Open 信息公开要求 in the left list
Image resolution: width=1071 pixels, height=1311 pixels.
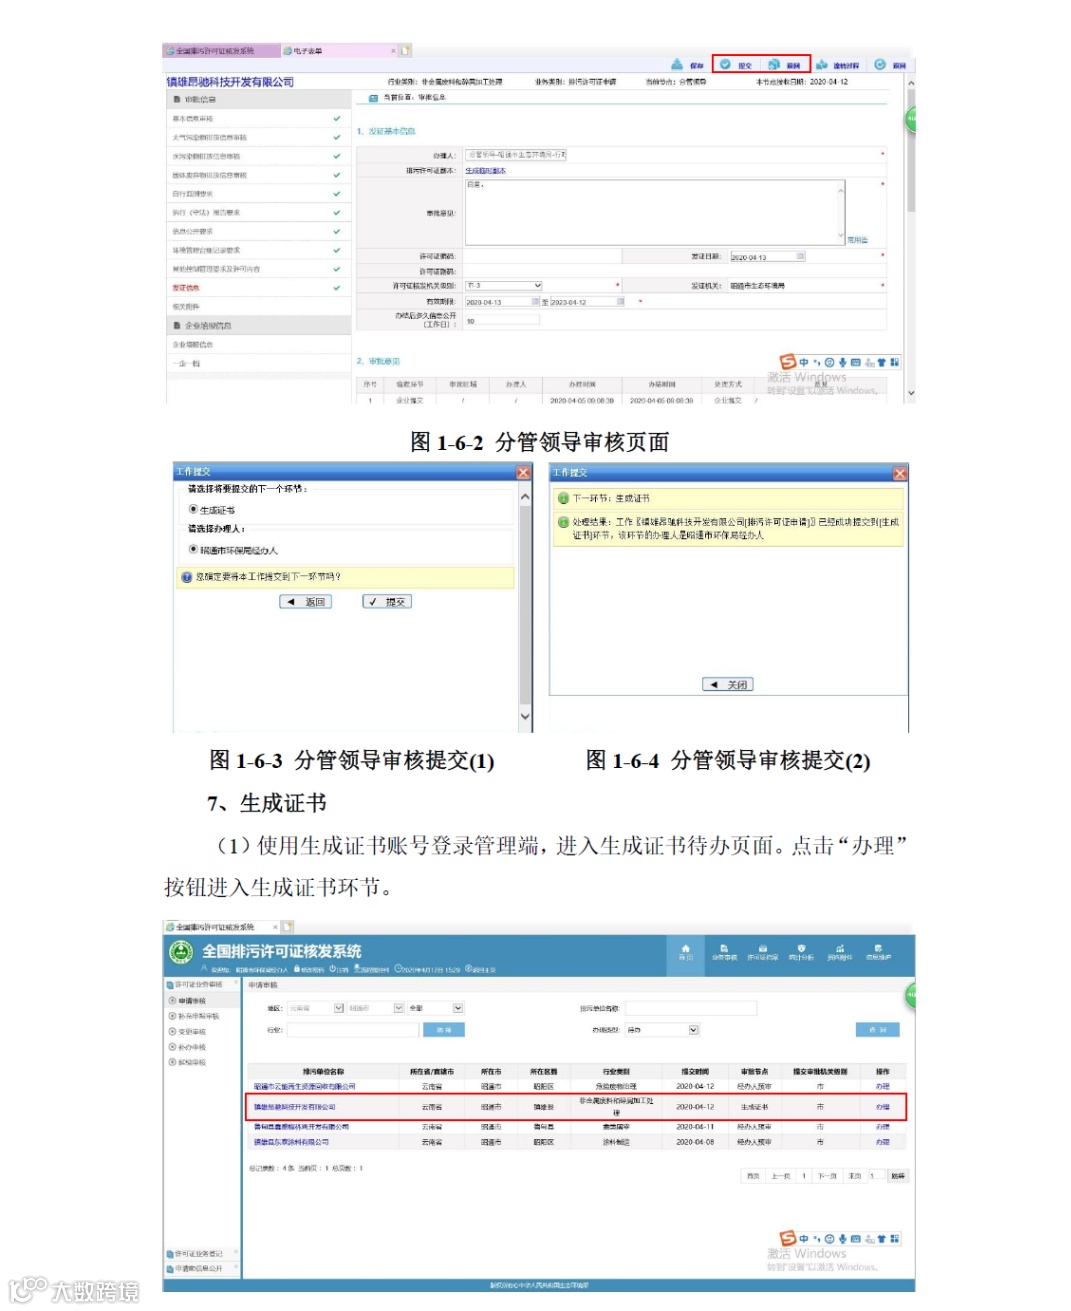tap(257, 232)
